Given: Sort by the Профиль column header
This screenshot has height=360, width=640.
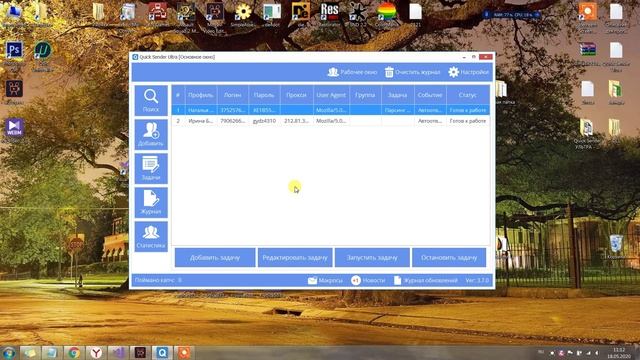Looking at the screenshot, I should pyautogui.click(x=201, y=95).
